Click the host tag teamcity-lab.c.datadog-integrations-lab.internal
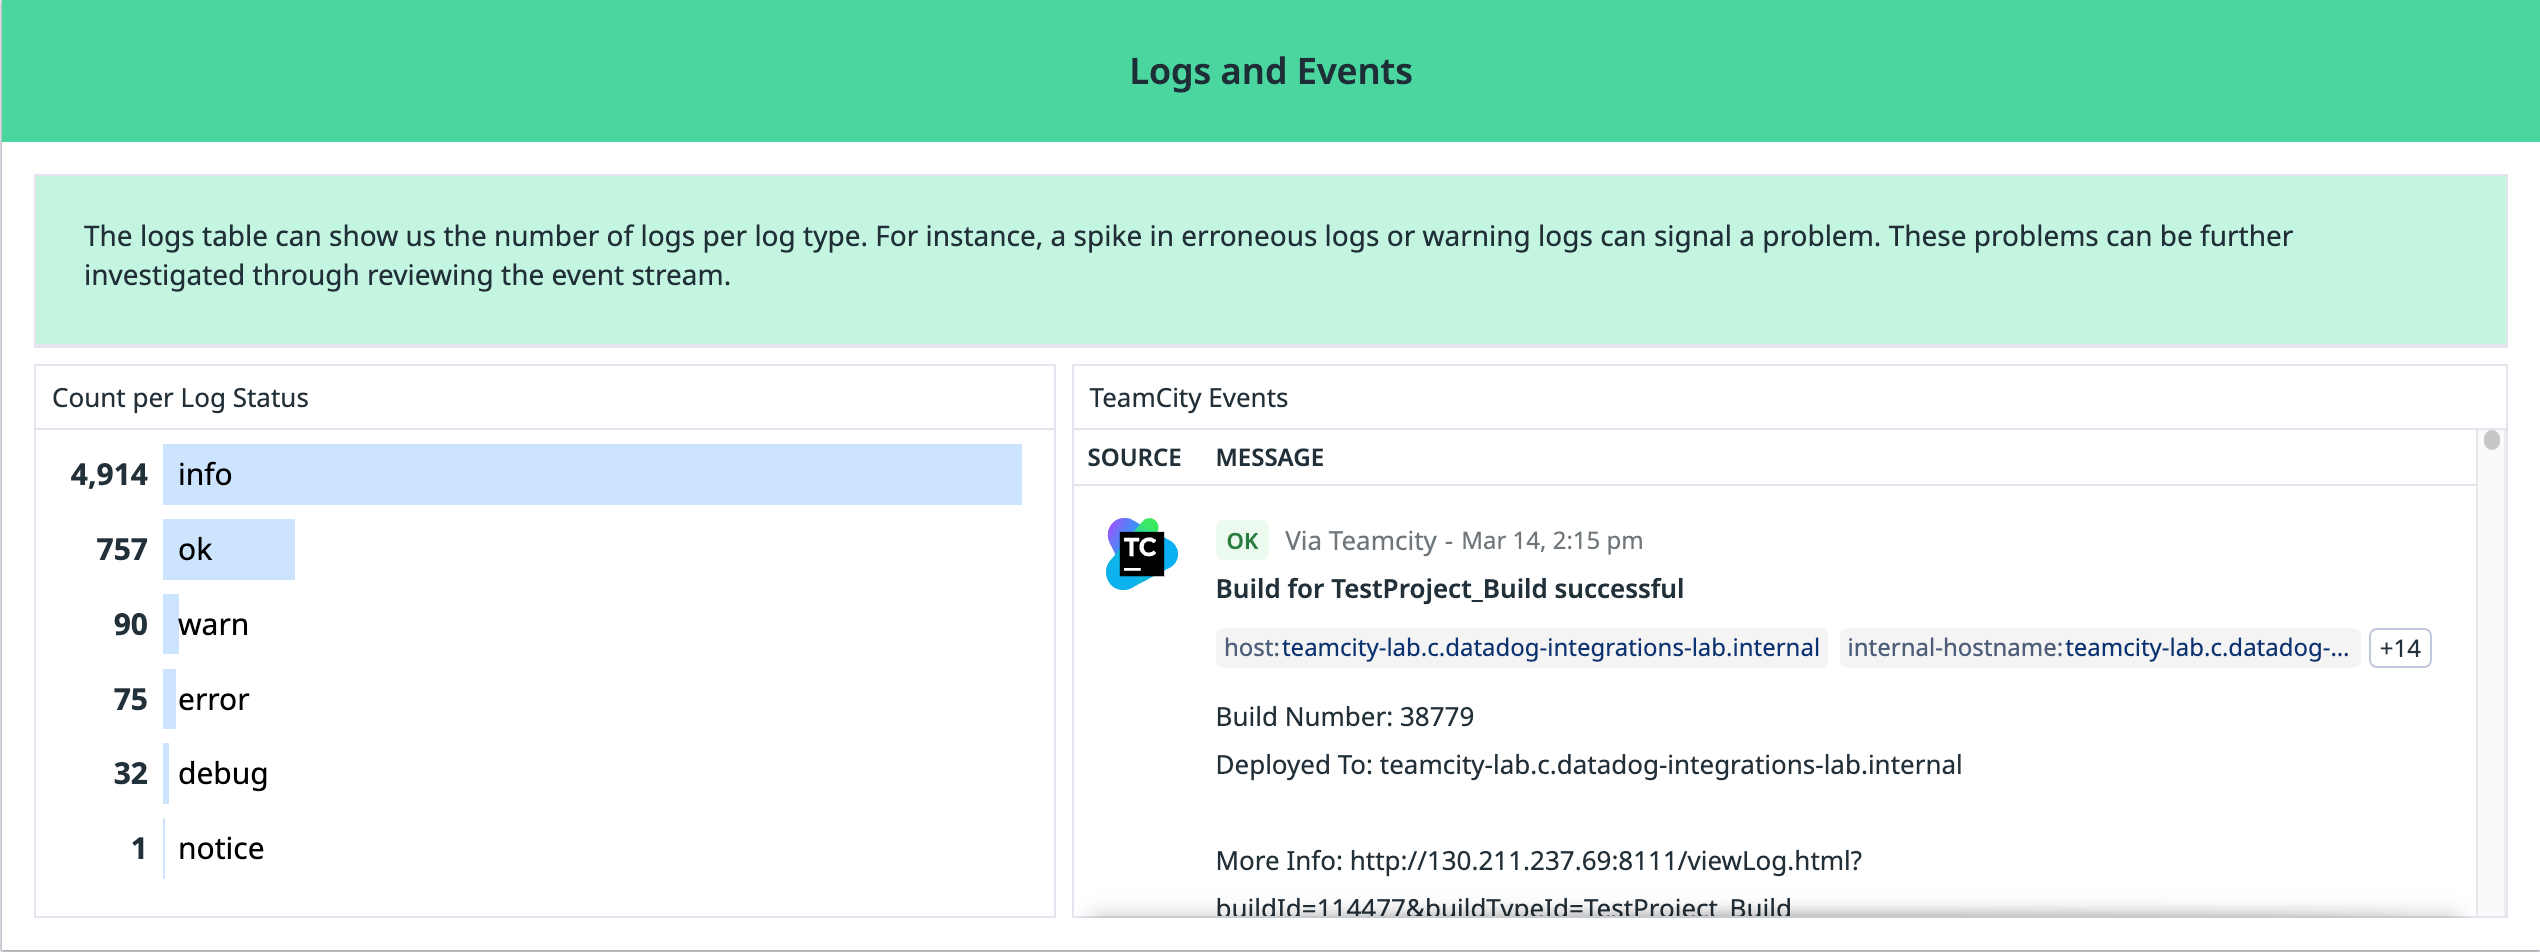Image resolution: width=2540 pixels, height=952 pixels. point(1521,647)
